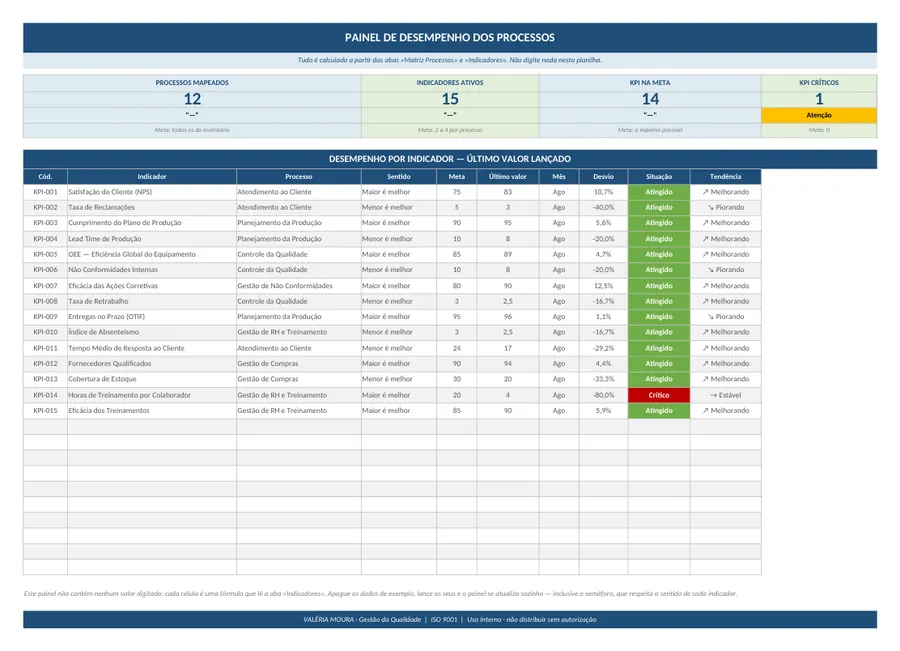
Task: Click the 'PAINEL DE DESEMPENHO DOS PROCESSOS' title
Action: (x=449, y=37)
